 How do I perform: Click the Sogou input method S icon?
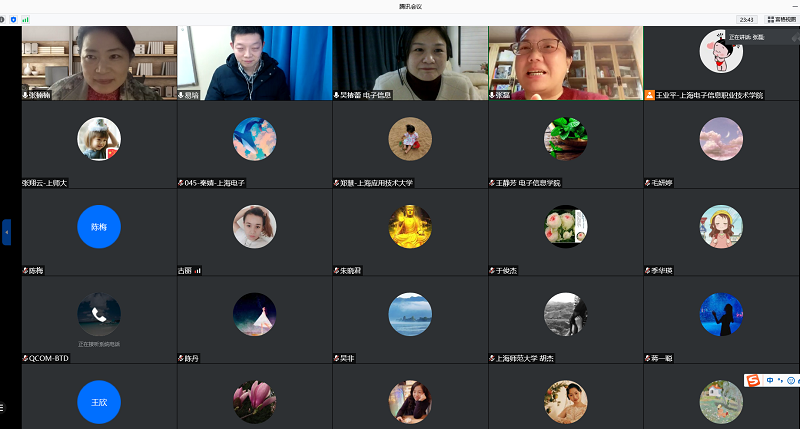click(x=753, y=380)
